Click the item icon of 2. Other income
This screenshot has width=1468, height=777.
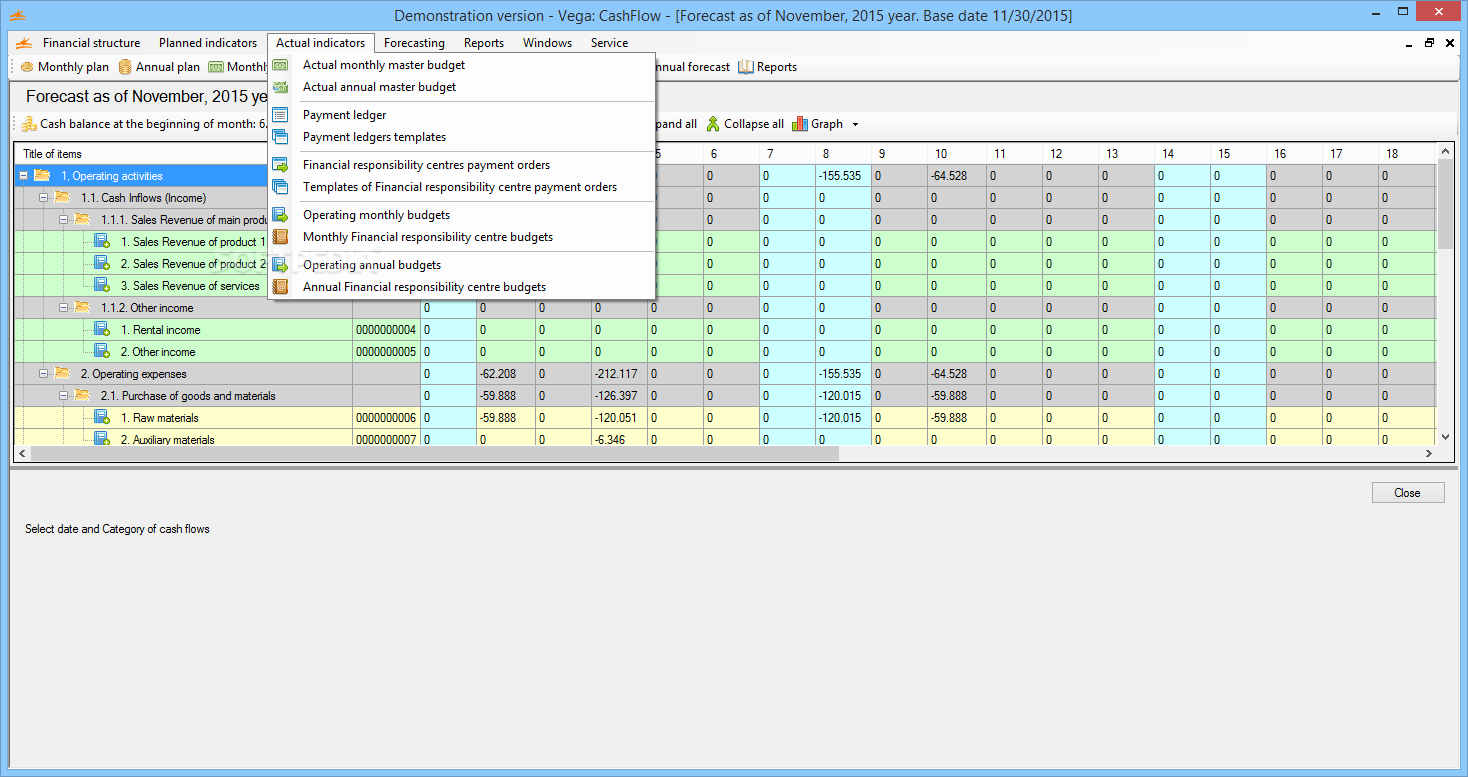click(102, 351)
